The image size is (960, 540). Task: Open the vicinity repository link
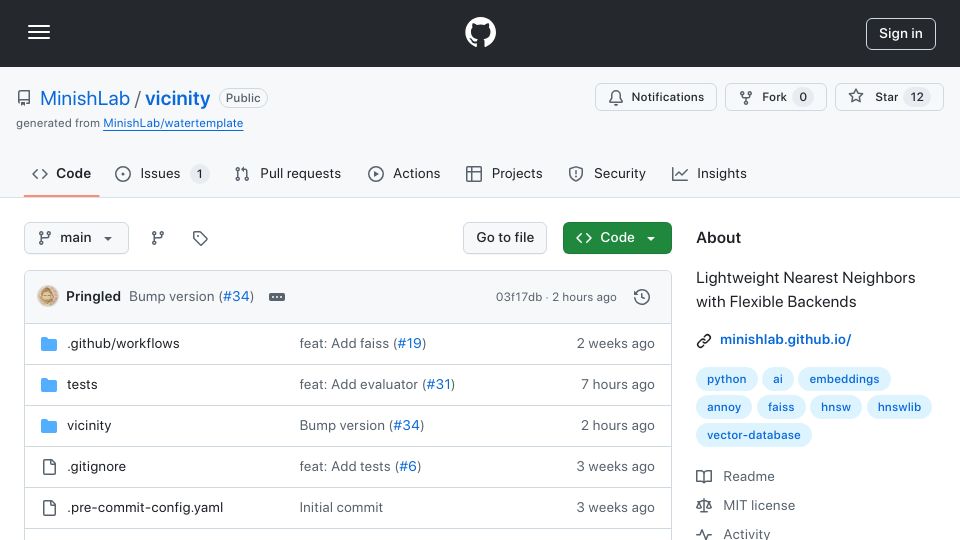[178, 98]
